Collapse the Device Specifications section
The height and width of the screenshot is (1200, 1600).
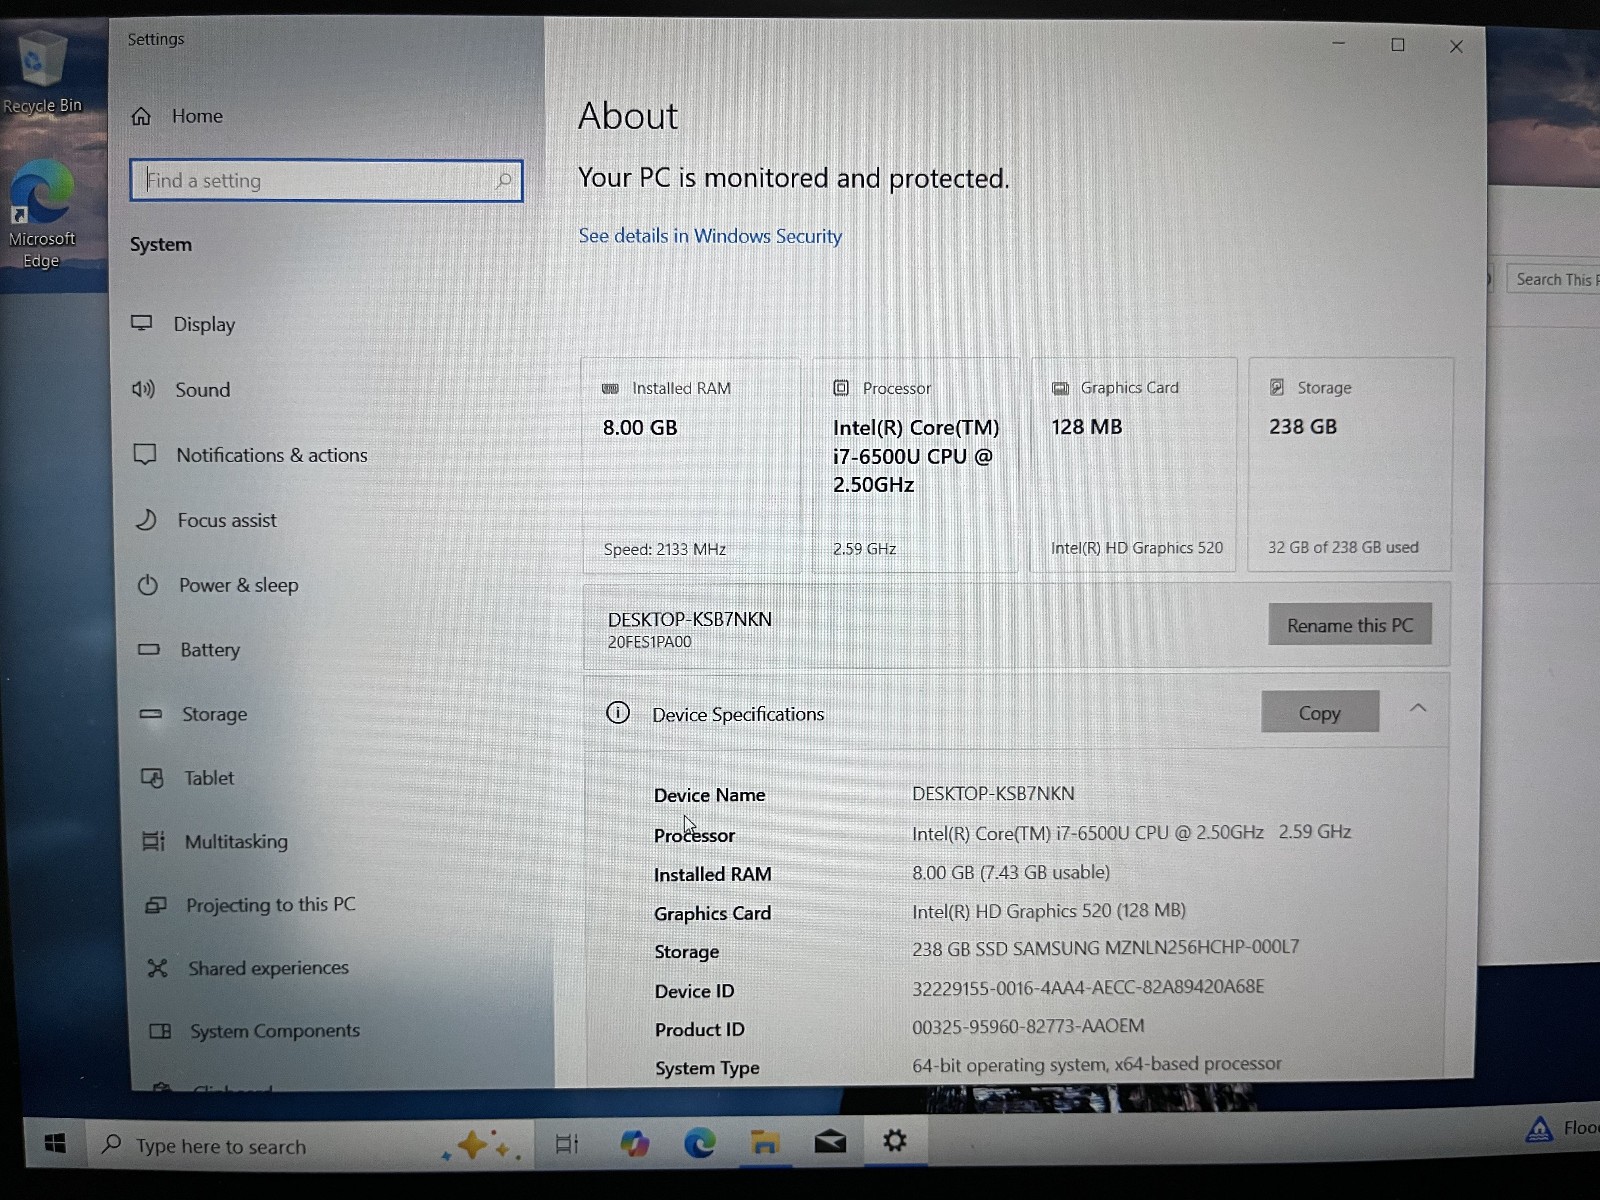pos(1418,708)
